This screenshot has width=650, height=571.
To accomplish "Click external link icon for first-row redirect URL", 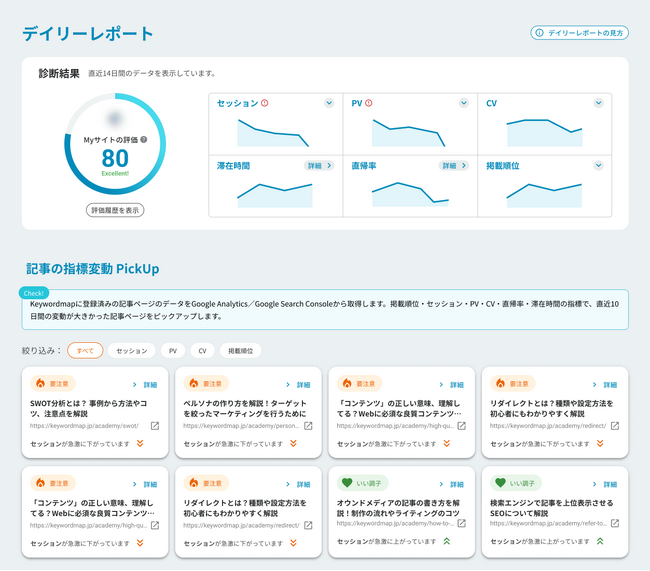I will click(615, 426).
